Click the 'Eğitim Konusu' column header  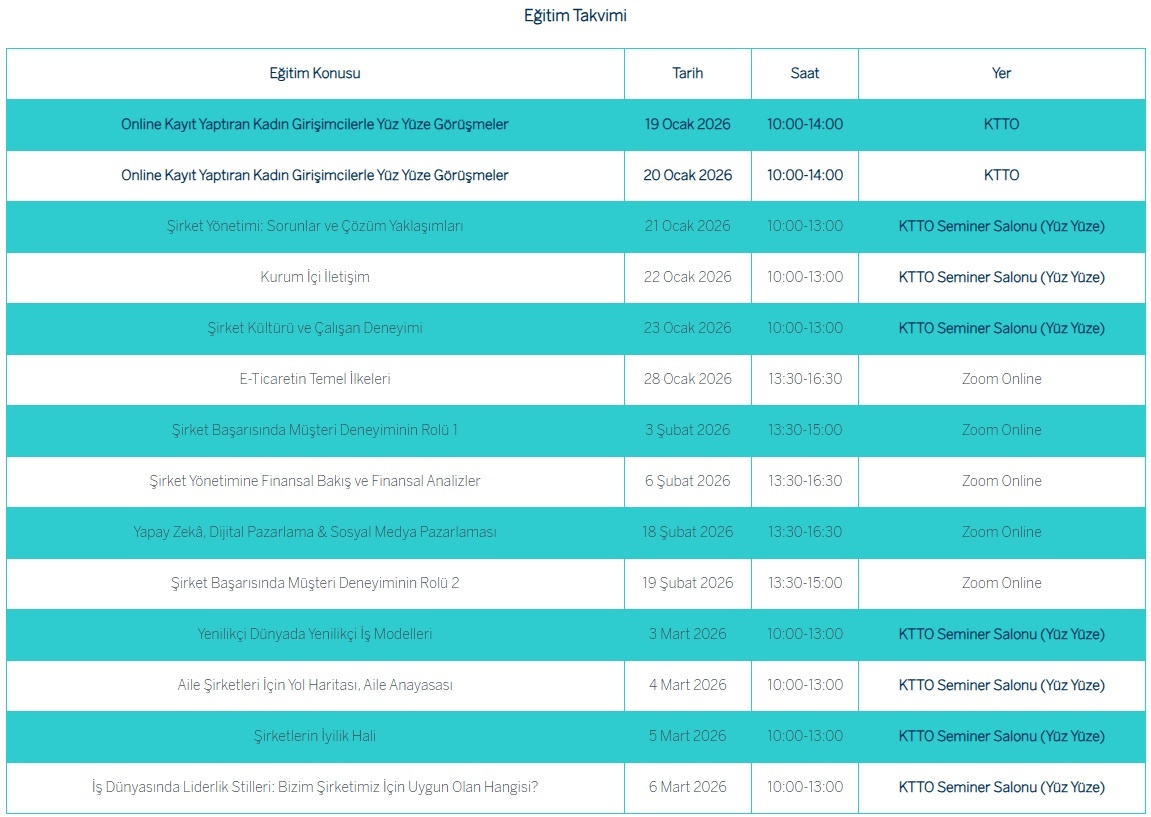(x=315, y=73)
